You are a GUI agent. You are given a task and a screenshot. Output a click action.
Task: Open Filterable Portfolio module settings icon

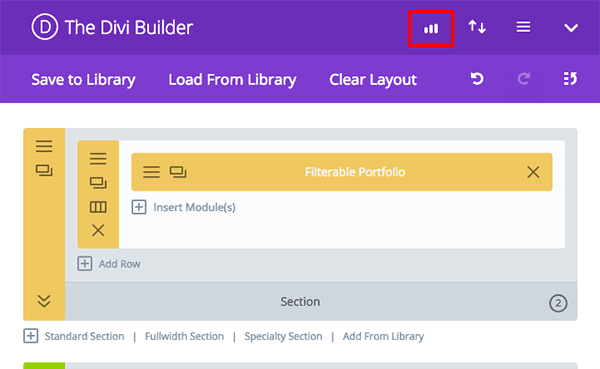[151, 172]
